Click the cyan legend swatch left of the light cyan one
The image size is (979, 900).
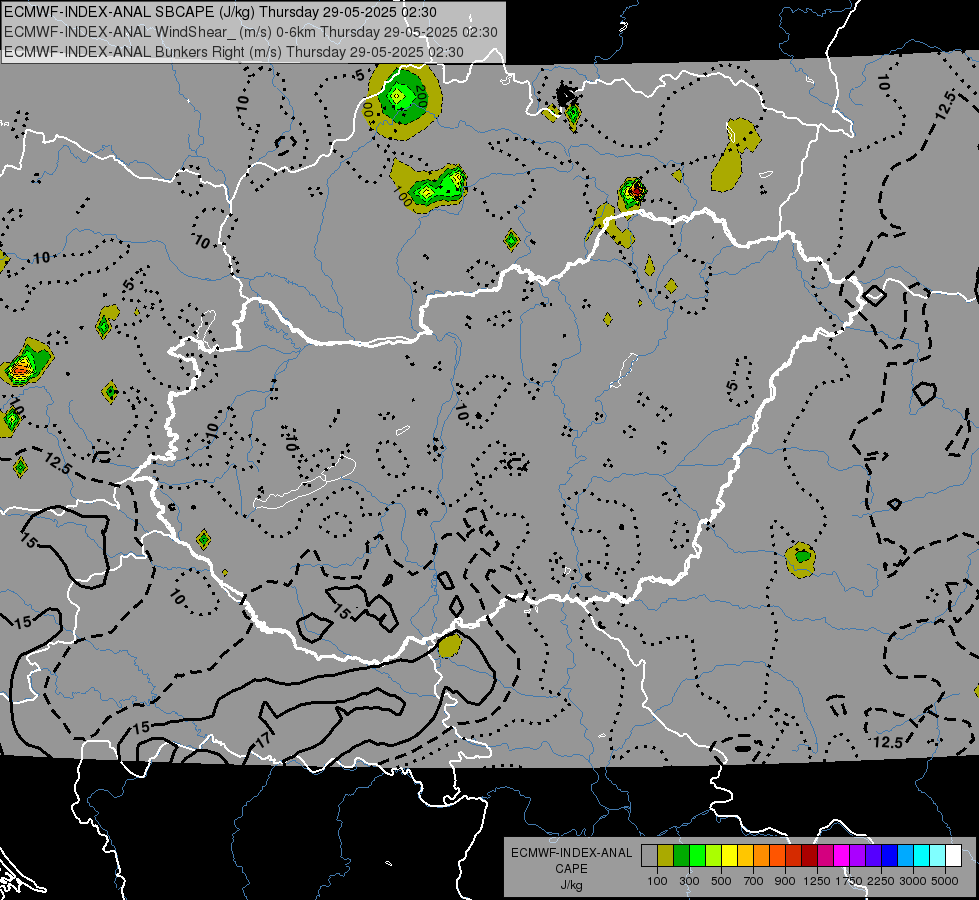tap(922, 856)
